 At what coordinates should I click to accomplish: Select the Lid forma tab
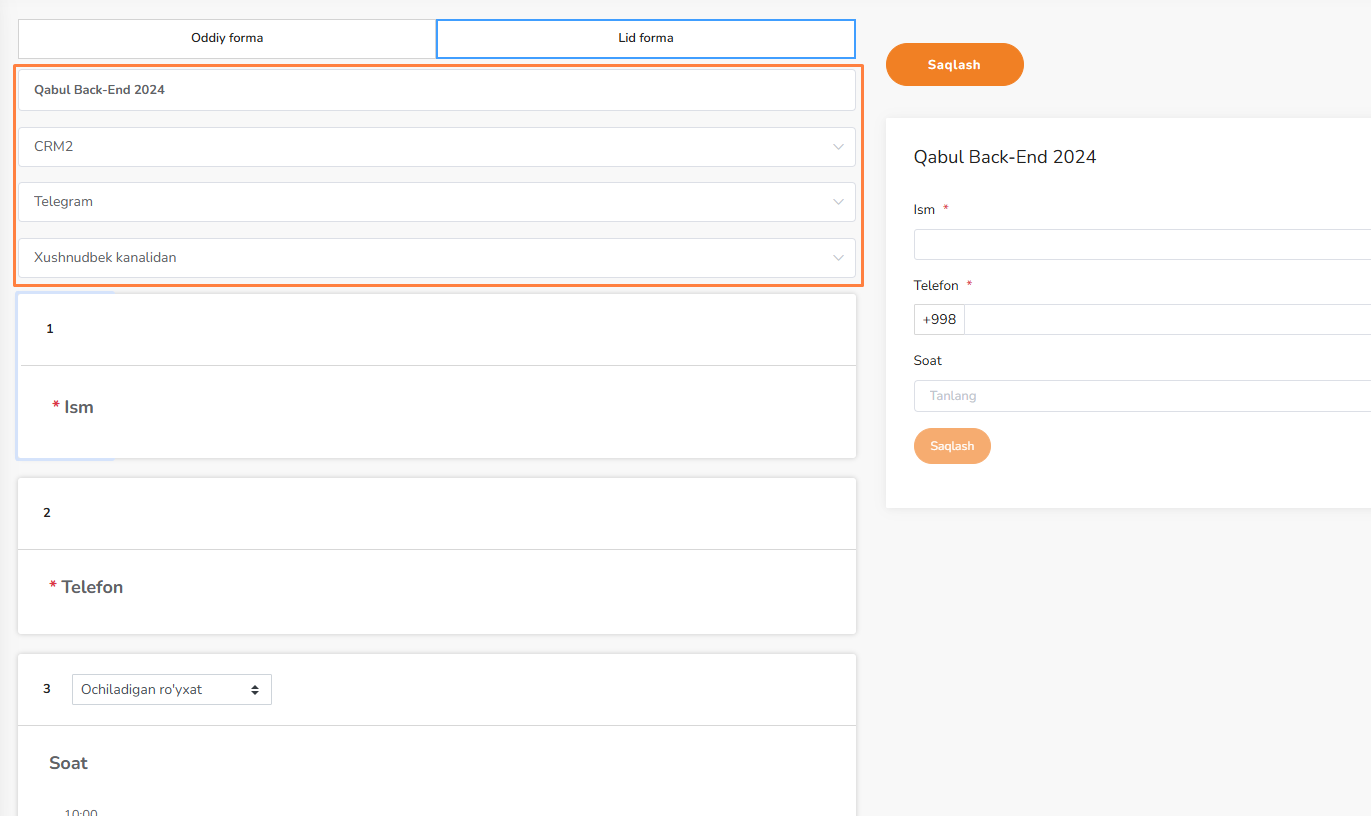coord(645,39)
